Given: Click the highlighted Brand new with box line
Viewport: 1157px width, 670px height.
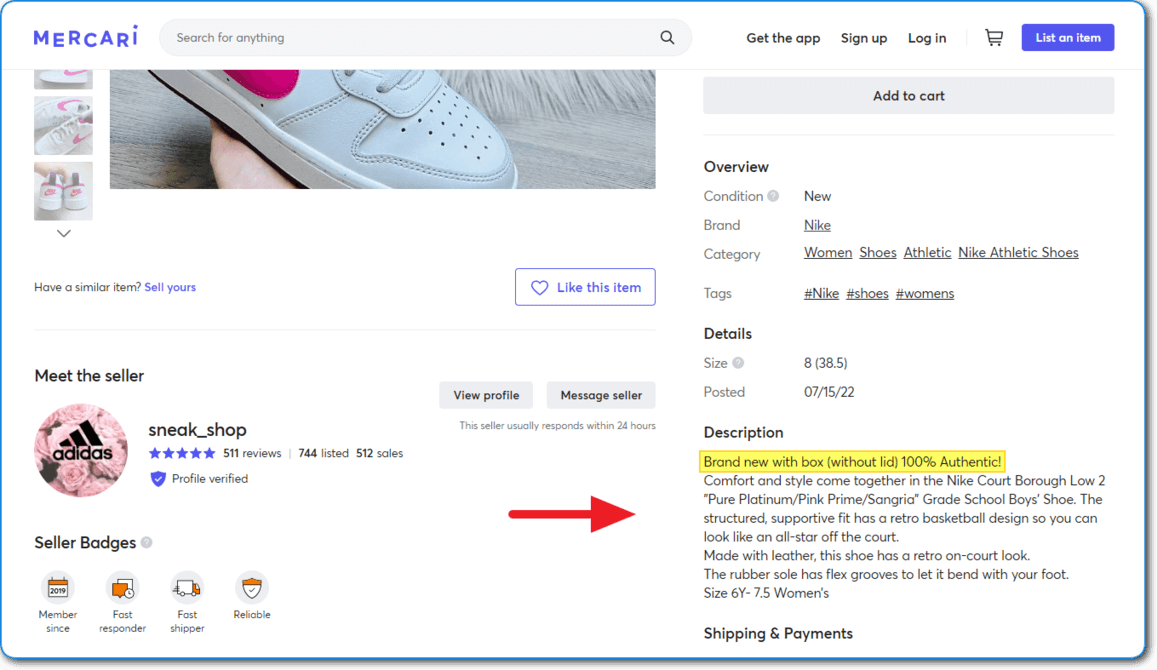Looking at the screenshot, I should coord(852,462).
